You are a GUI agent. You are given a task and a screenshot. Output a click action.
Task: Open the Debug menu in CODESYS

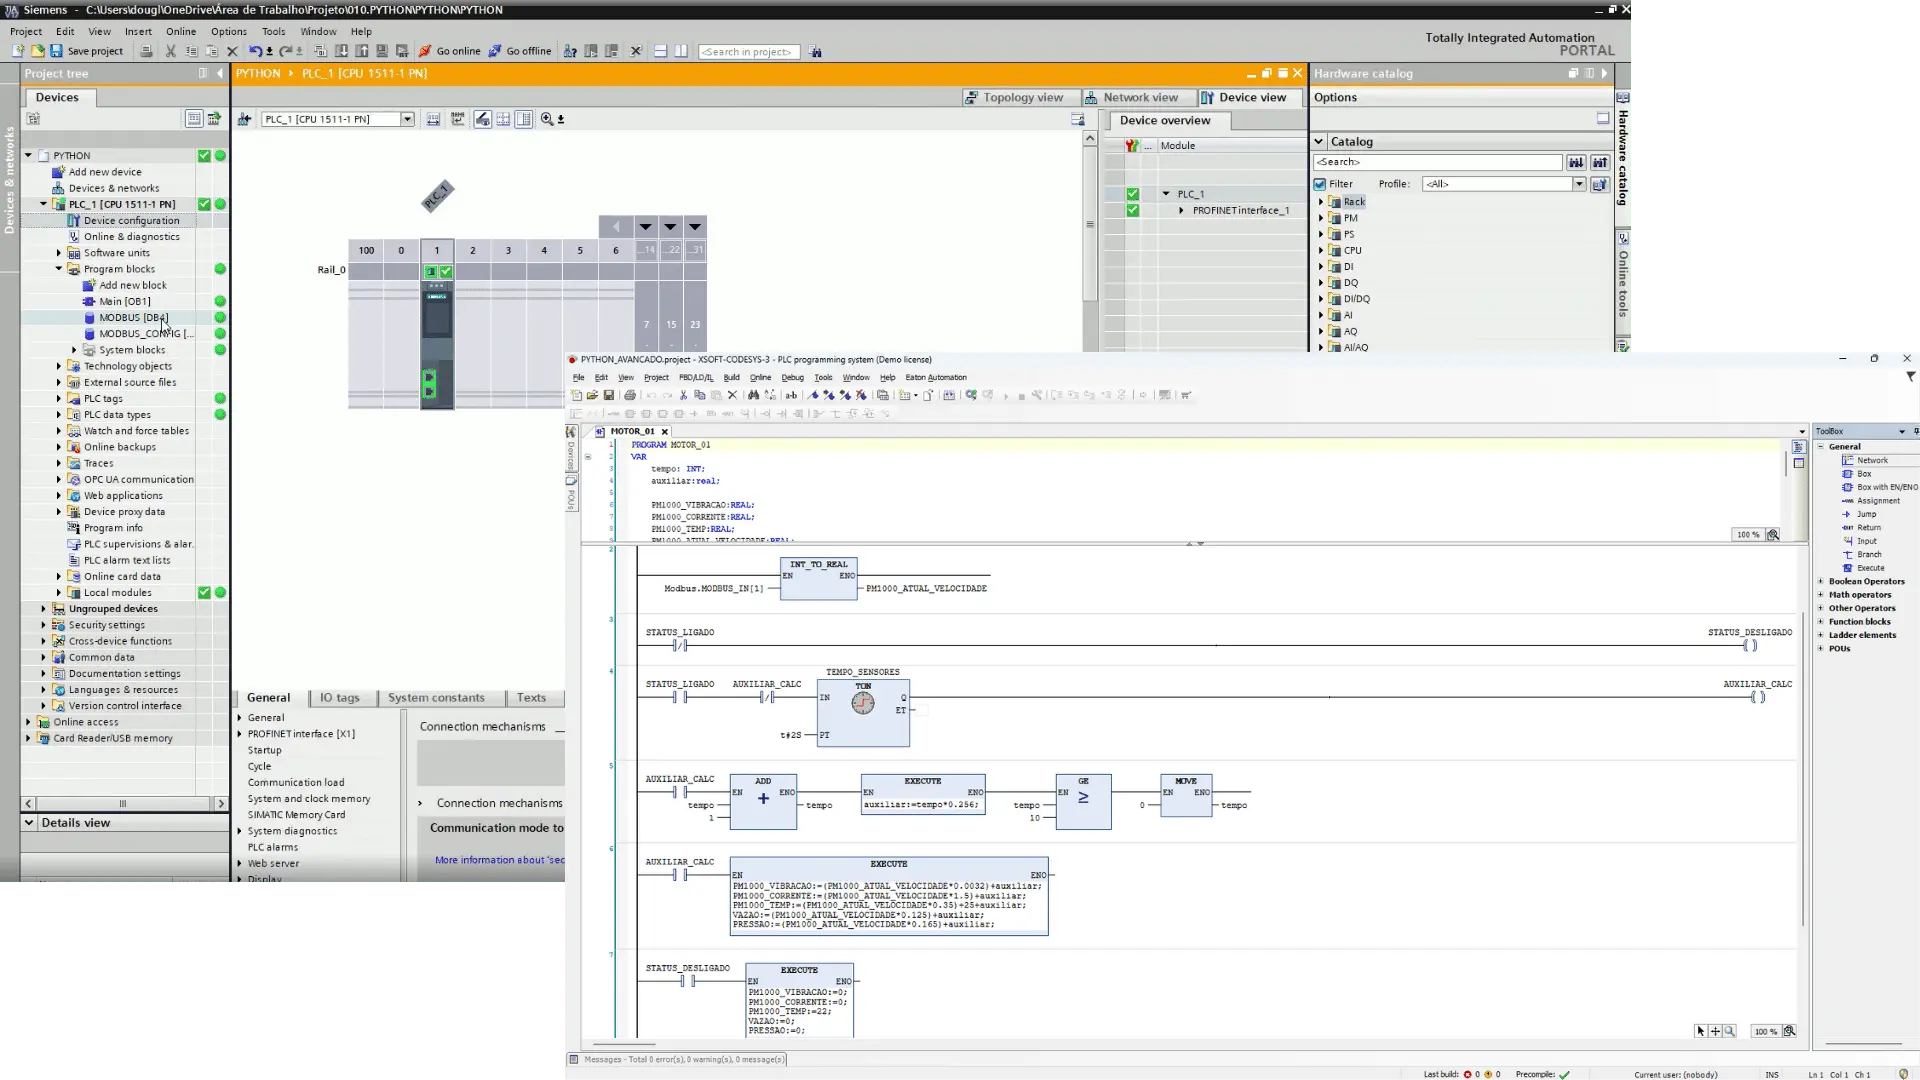pos(792,377)
